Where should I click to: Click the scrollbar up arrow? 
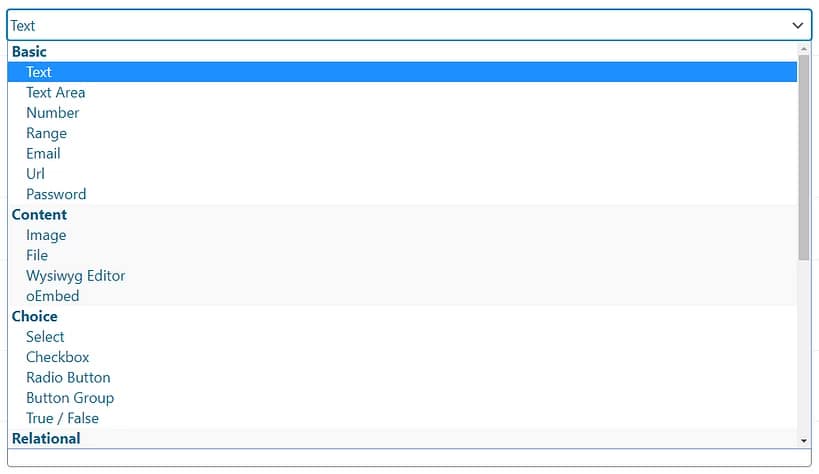coord(804,48)
